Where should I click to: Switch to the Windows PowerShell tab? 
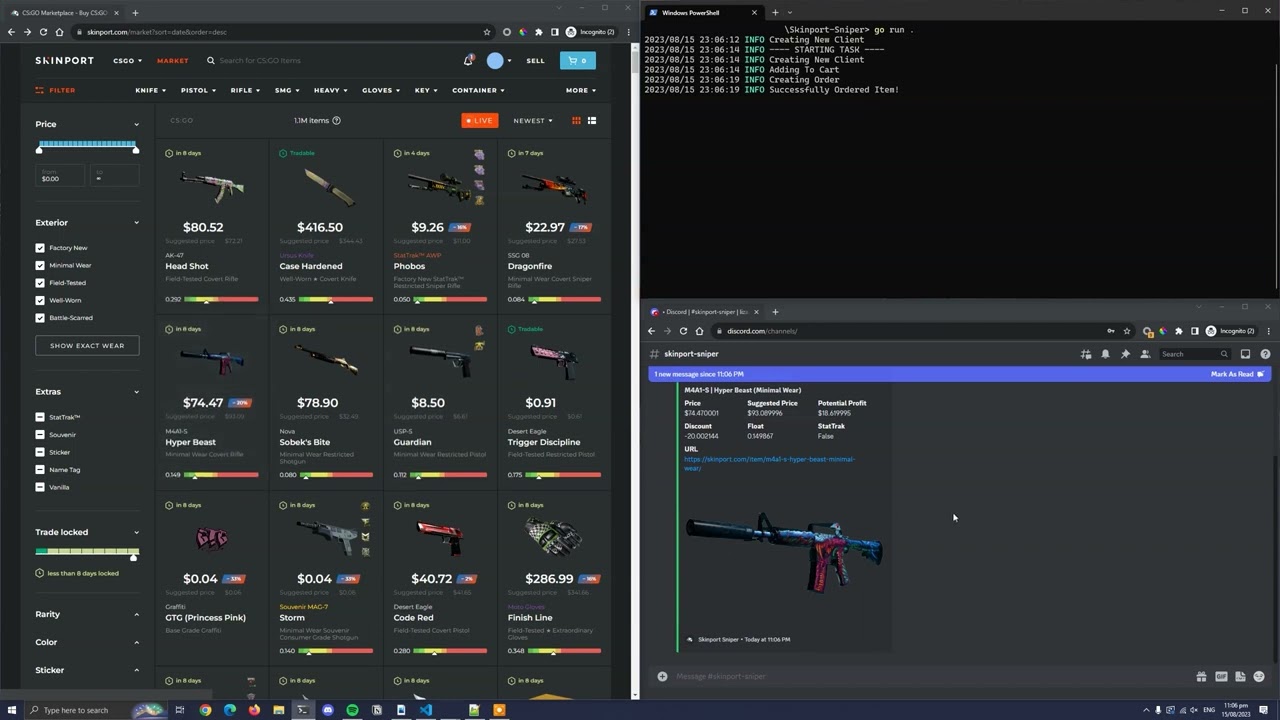[x=702, y=12]
